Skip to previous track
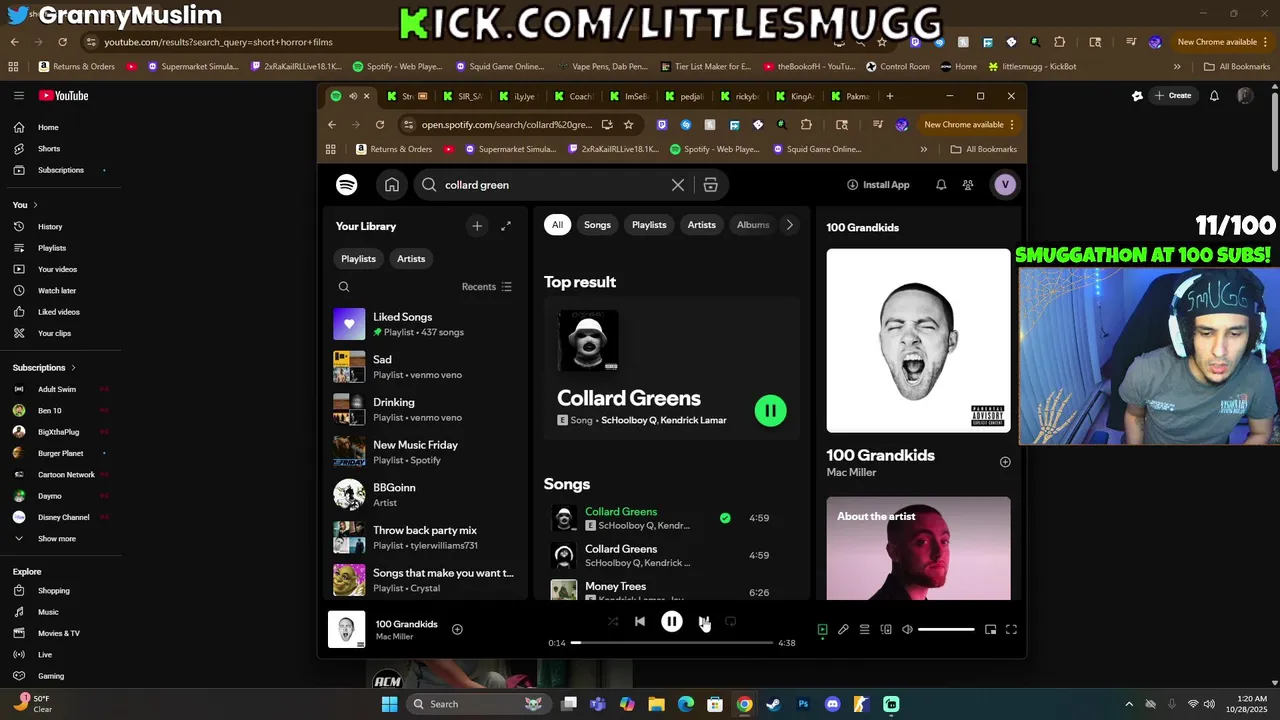This screenshot has width=1280, height=720. coord(640,622)
